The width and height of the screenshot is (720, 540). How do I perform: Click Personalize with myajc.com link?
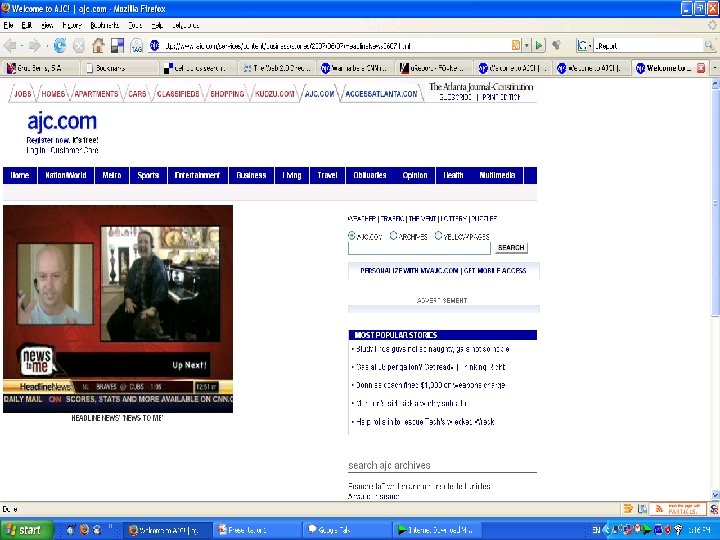click(409, 270)
